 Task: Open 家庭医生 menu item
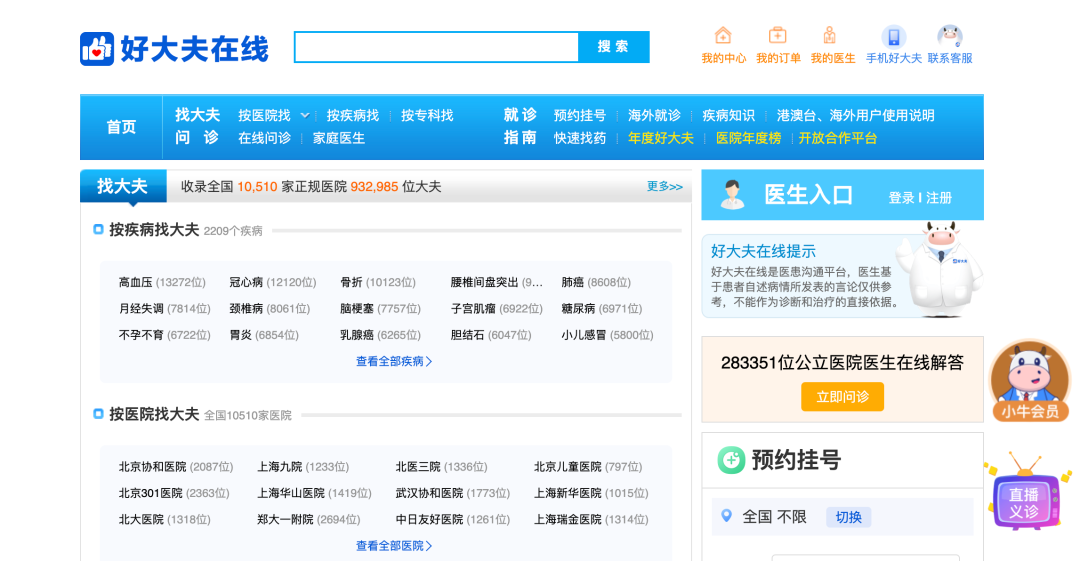tap(339, 138)
